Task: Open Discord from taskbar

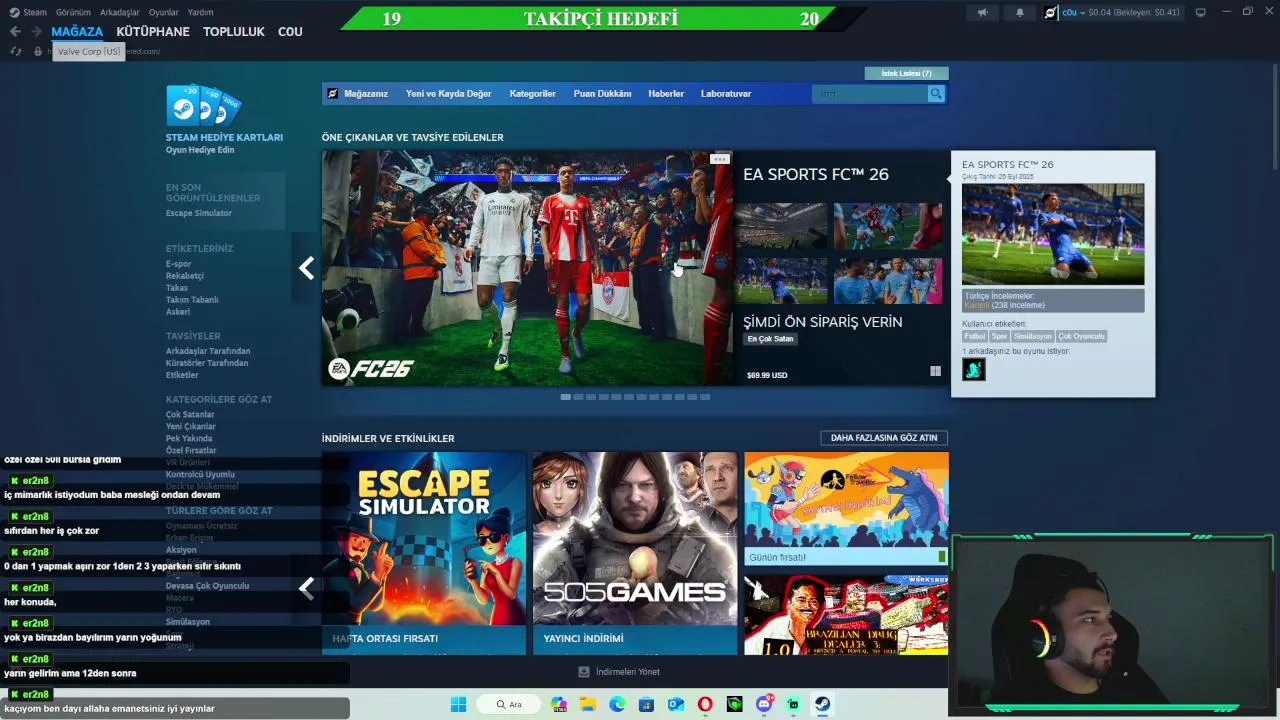Action: click(x=764, y=704)
